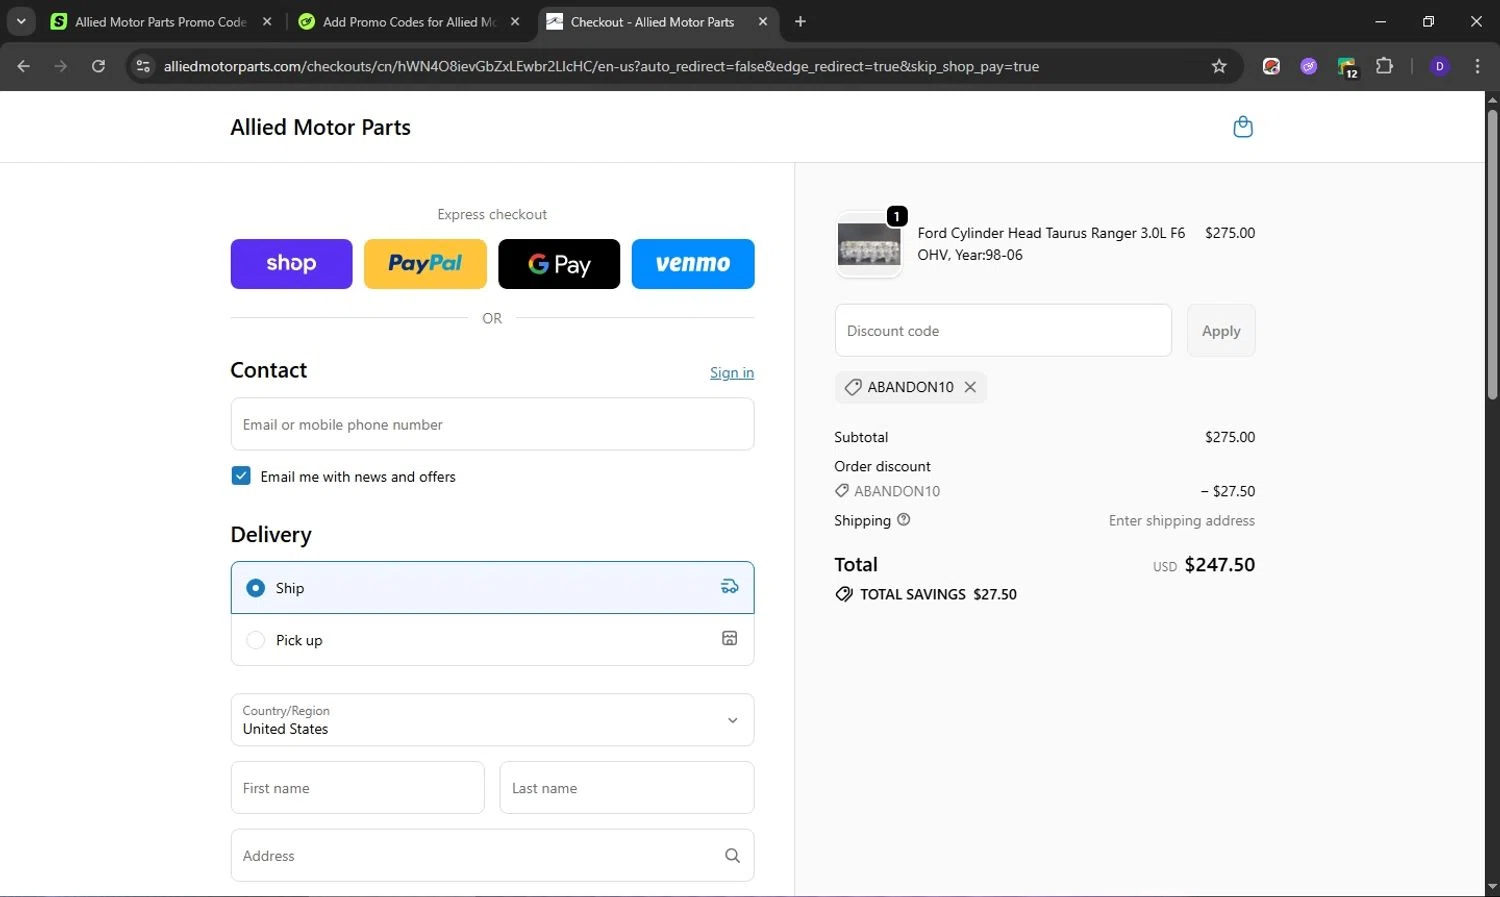The height and width of the screenshot is (897, 1500).
Task: Open the shopping cart bag icon
Action: coord(1243,127)
